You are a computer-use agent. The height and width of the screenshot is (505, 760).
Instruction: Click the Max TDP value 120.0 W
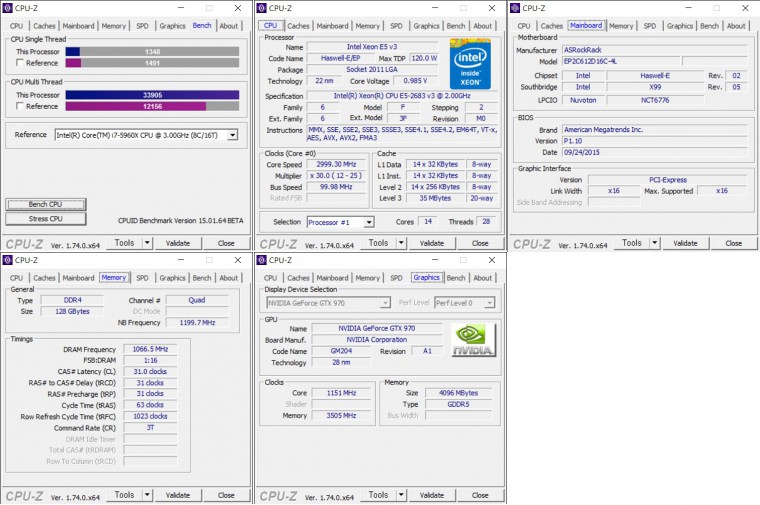pos(424,58)
